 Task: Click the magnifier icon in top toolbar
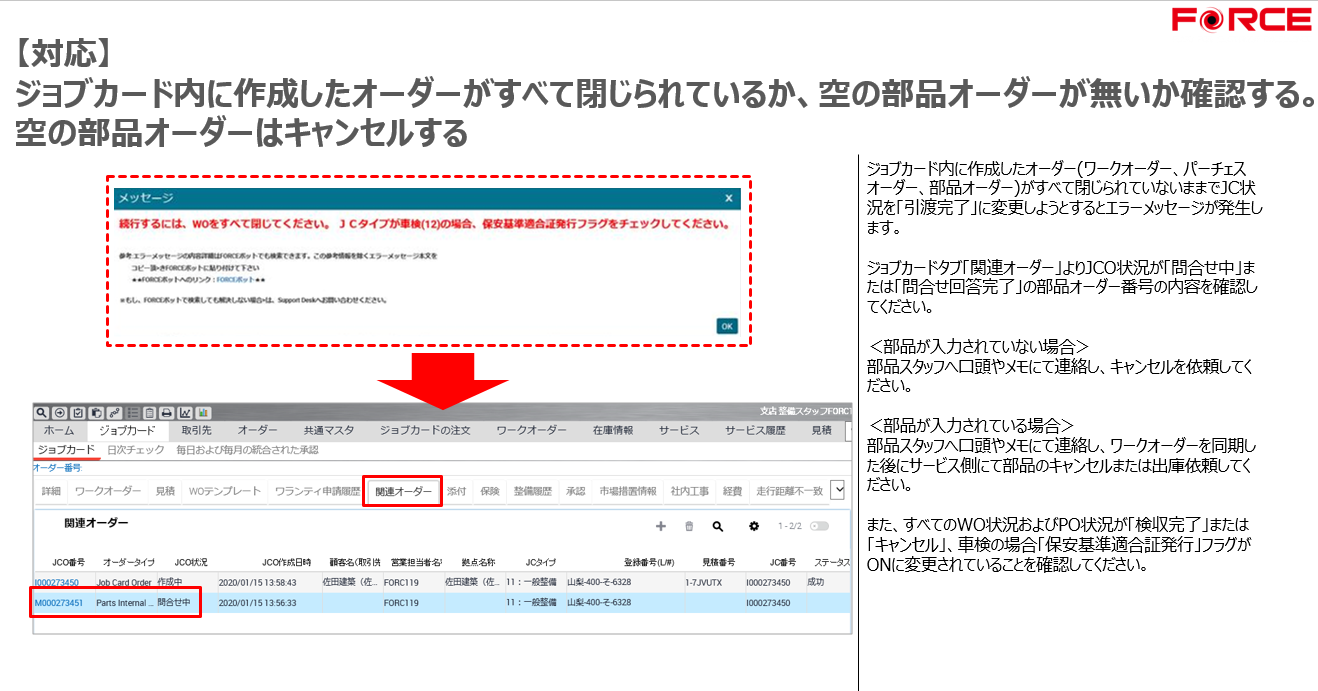41,412
